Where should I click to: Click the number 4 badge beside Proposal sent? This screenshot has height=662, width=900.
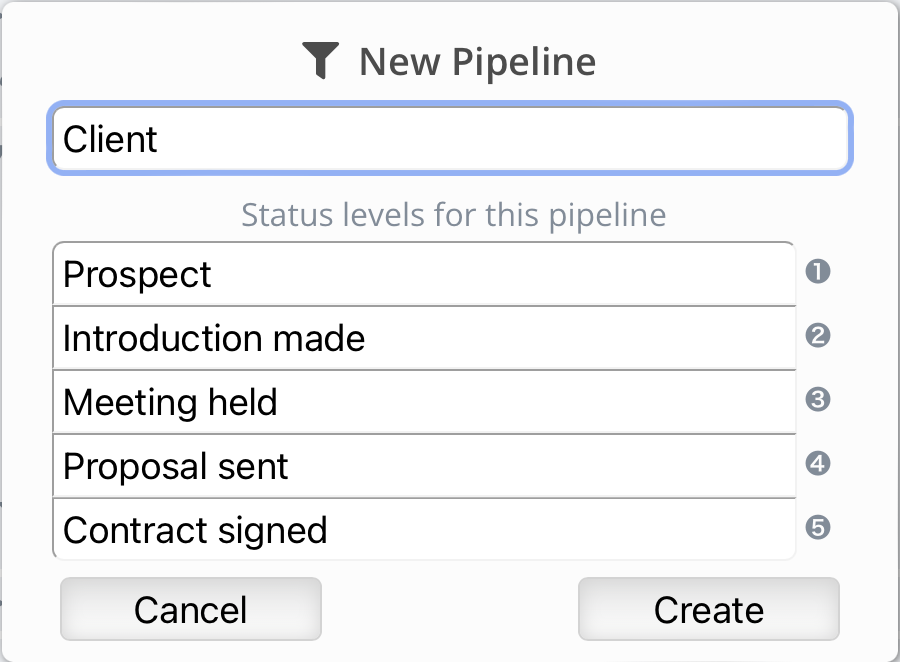tap(818, 464)
